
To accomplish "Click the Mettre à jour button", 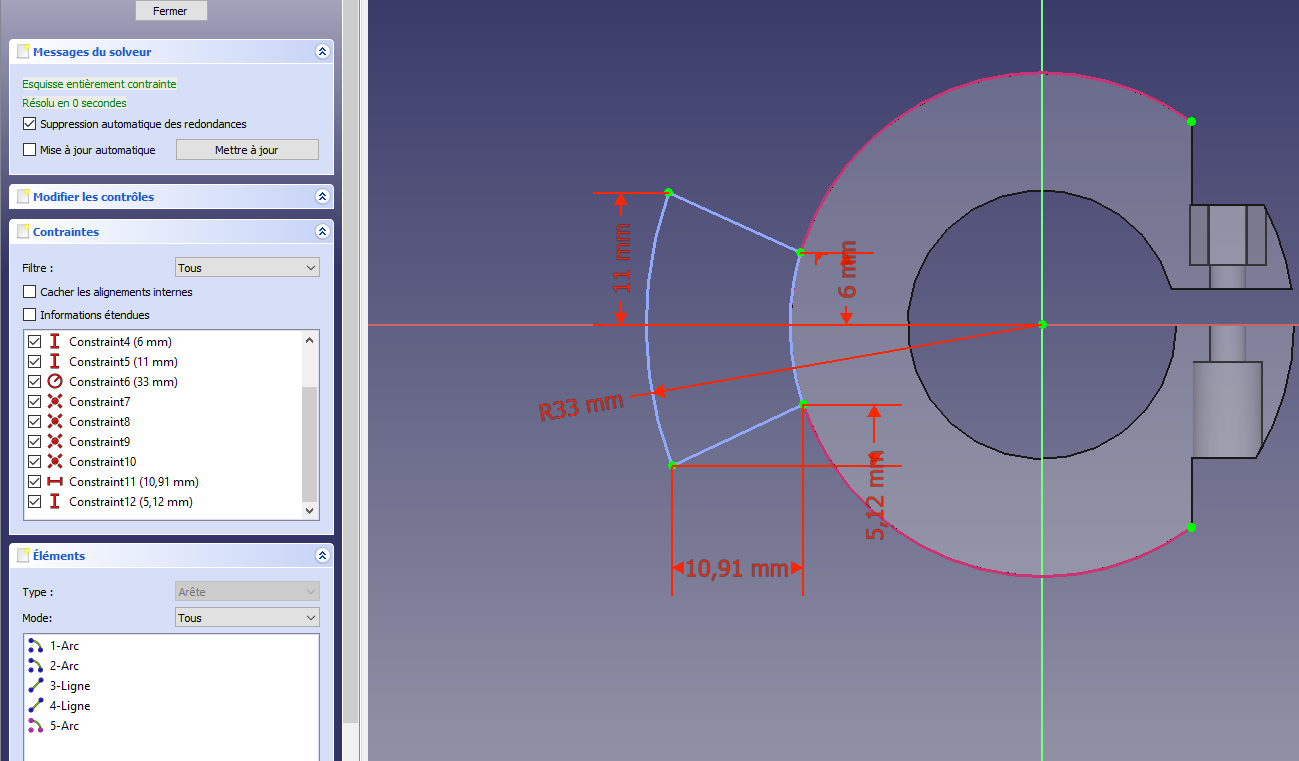I will (x=247, y=150).
